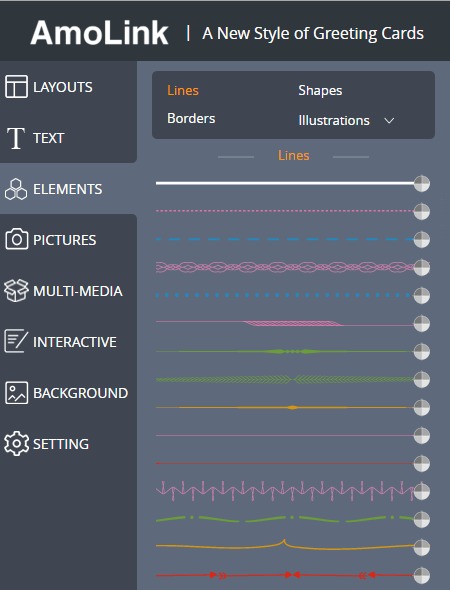450x590 pixels.
Task: Select the pink zigzag stitched line
Action: tap(285, 491)
